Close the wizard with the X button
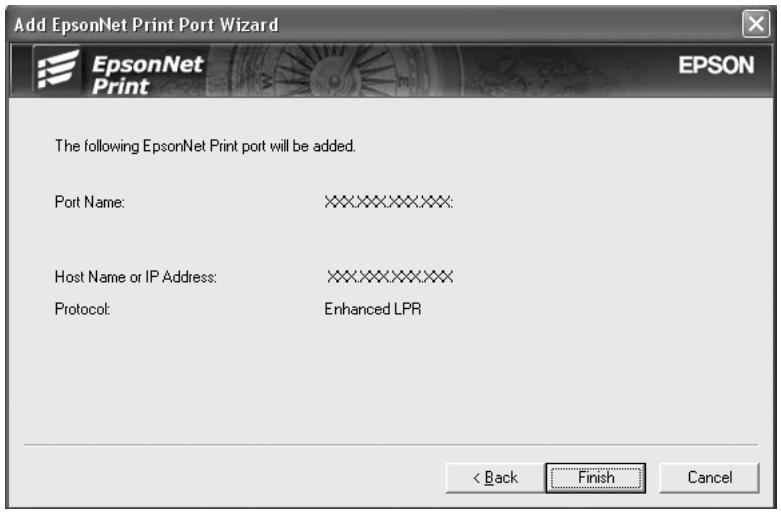Viewport: 781px width, 515px height. pyautogui.click(x=756, y=24)
